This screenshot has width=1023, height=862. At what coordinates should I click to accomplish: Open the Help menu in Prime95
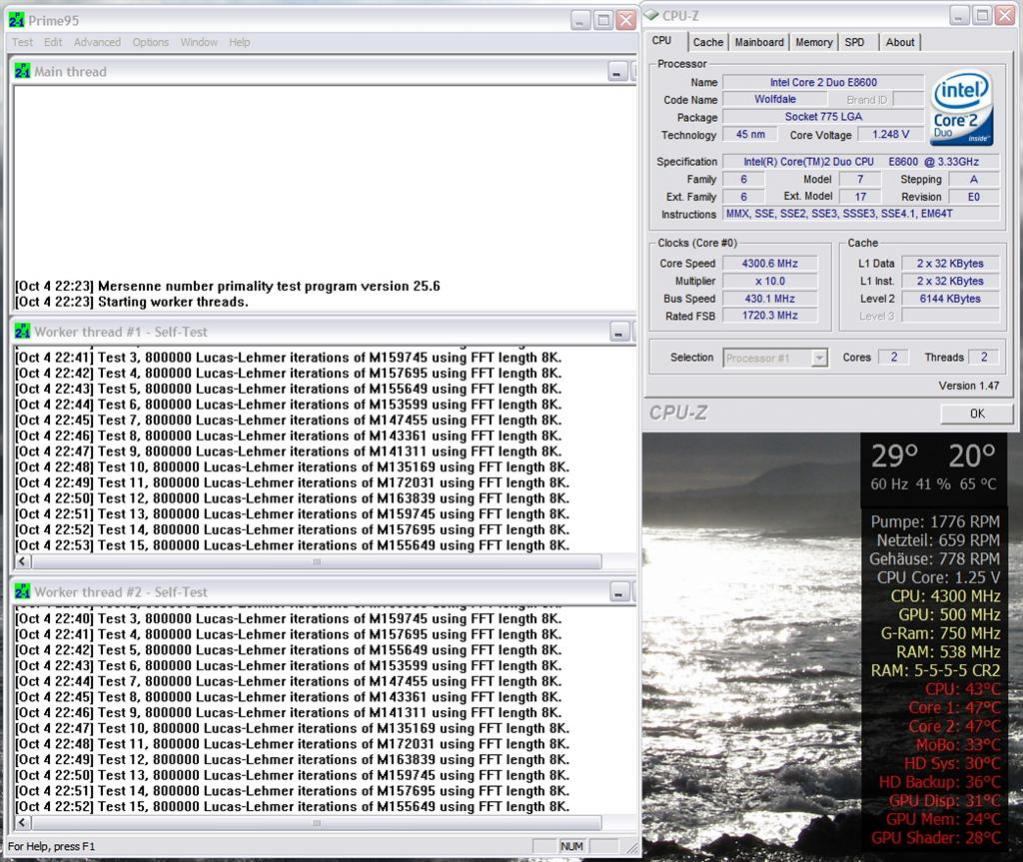[239, 42]
